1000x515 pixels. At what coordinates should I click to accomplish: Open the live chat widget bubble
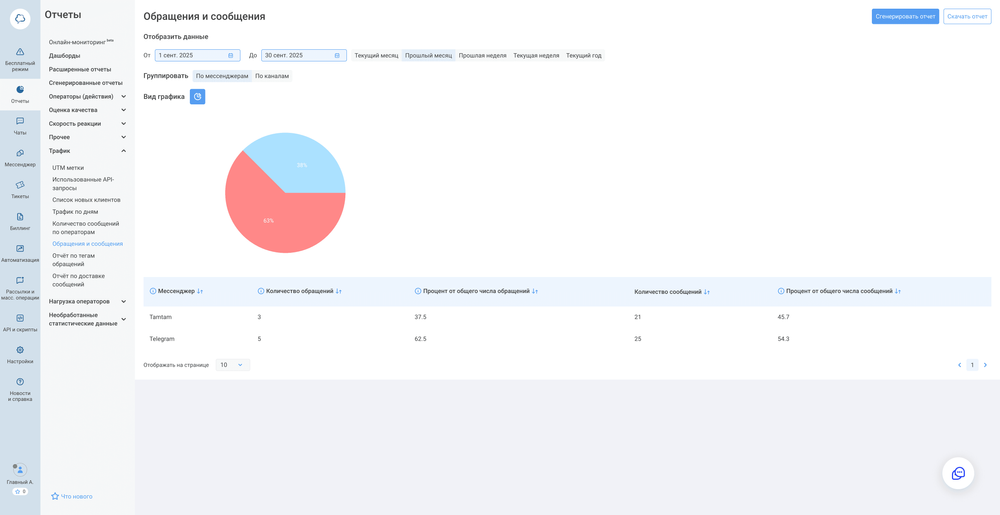(x=958, y=473)
